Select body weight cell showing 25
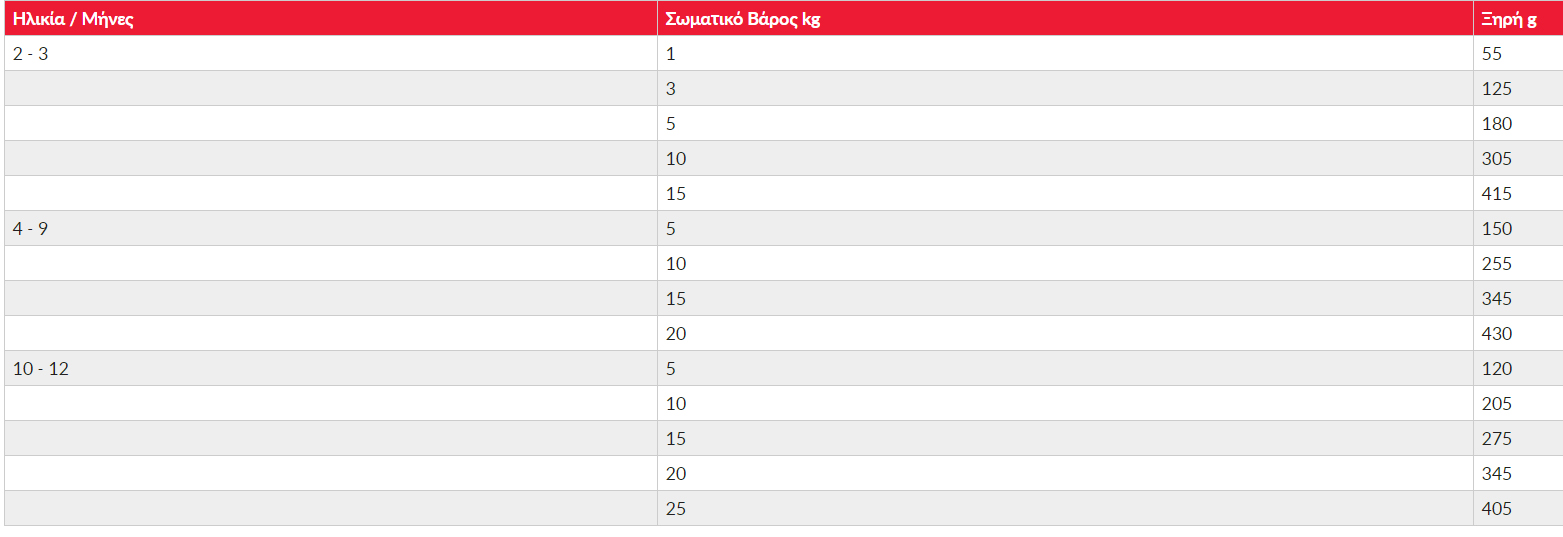1563x537 pixels. 1065,509
